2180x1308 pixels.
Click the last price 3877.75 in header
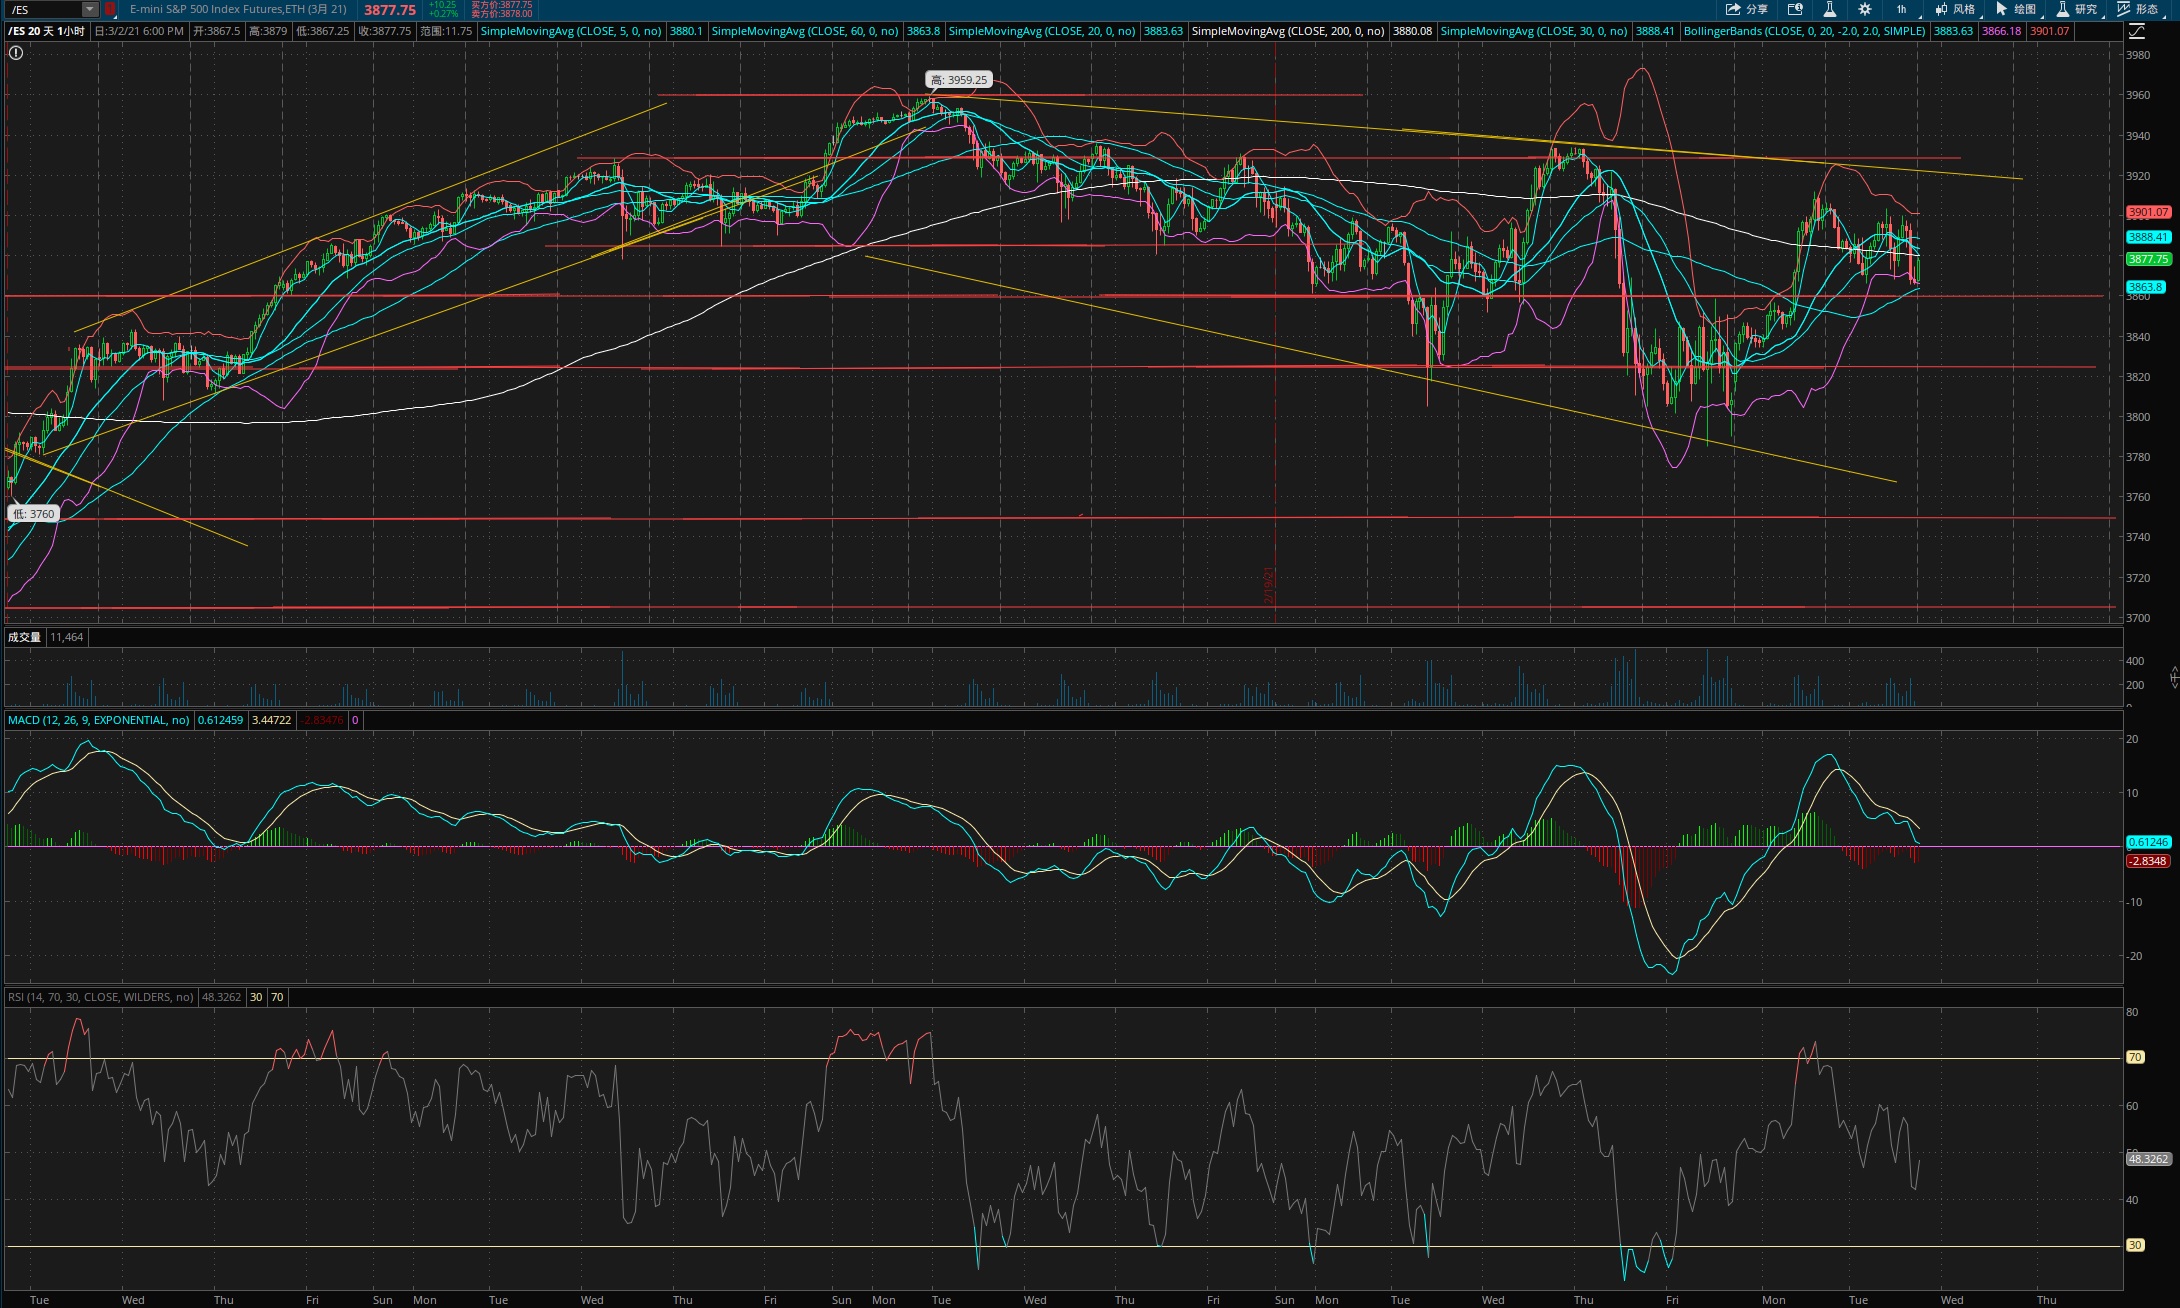point(389,10)
